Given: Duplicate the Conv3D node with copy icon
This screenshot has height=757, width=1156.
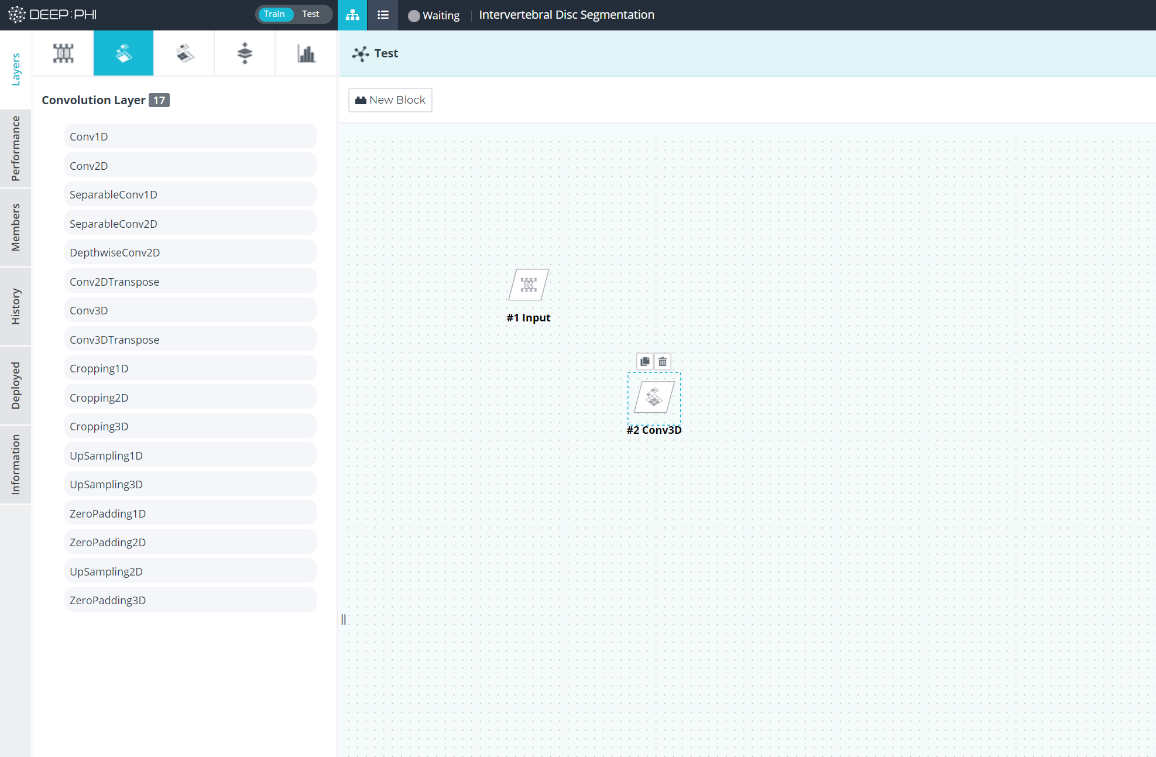Looking at the screenshot, I should (x=645, y=361).
